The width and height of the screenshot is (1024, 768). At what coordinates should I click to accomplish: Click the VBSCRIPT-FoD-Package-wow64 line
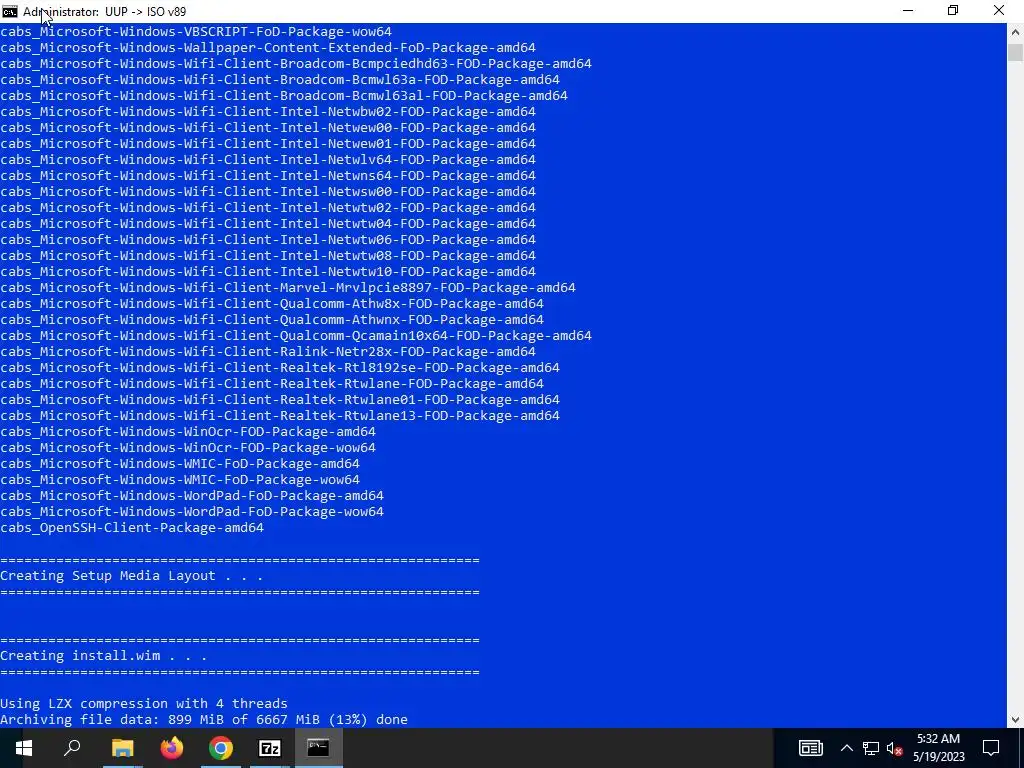(x=196, y=31)
